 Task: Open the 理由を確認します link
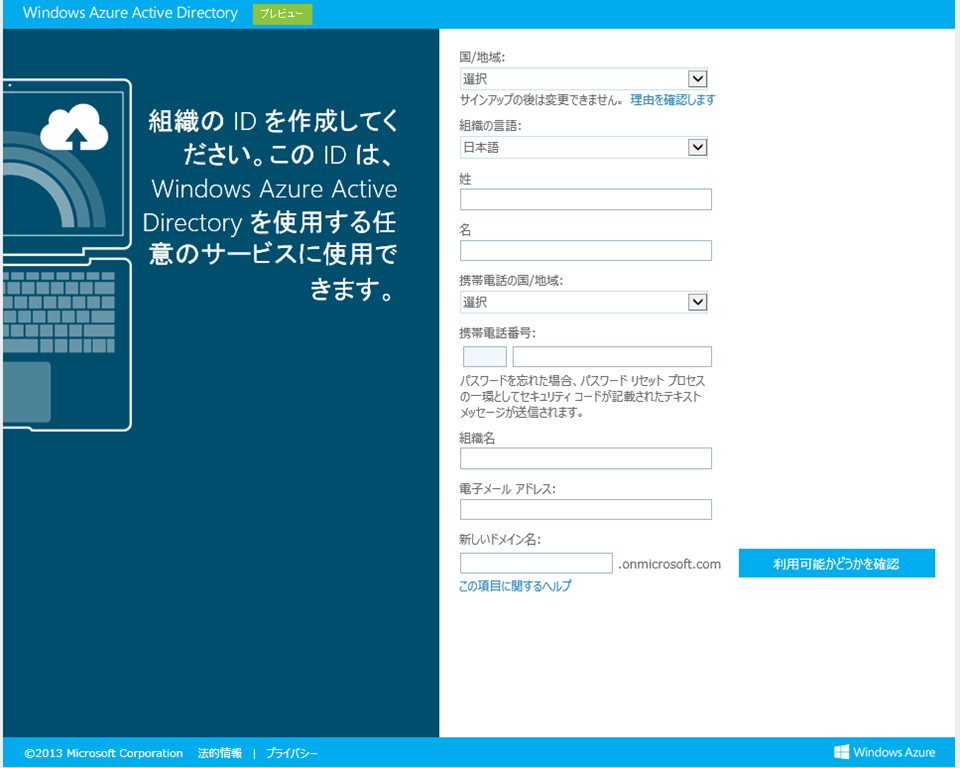[672, 100]
